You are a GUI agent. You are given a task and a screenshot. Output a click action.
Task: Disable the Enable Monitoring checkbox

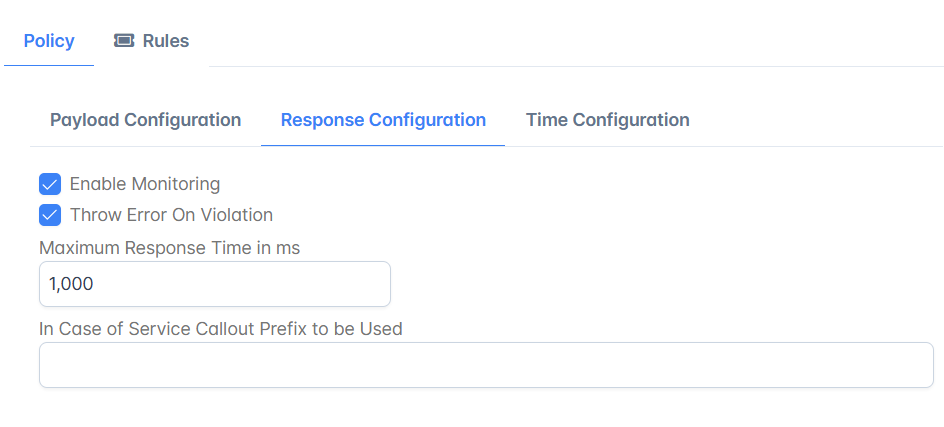[50, 184]
